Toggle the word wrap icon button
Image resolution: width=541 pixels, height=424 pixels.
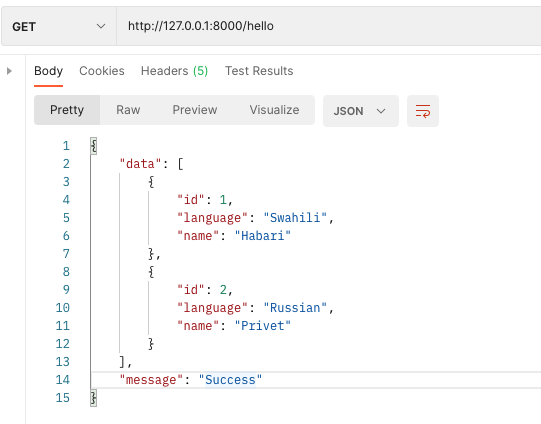[x=423, y=111]
